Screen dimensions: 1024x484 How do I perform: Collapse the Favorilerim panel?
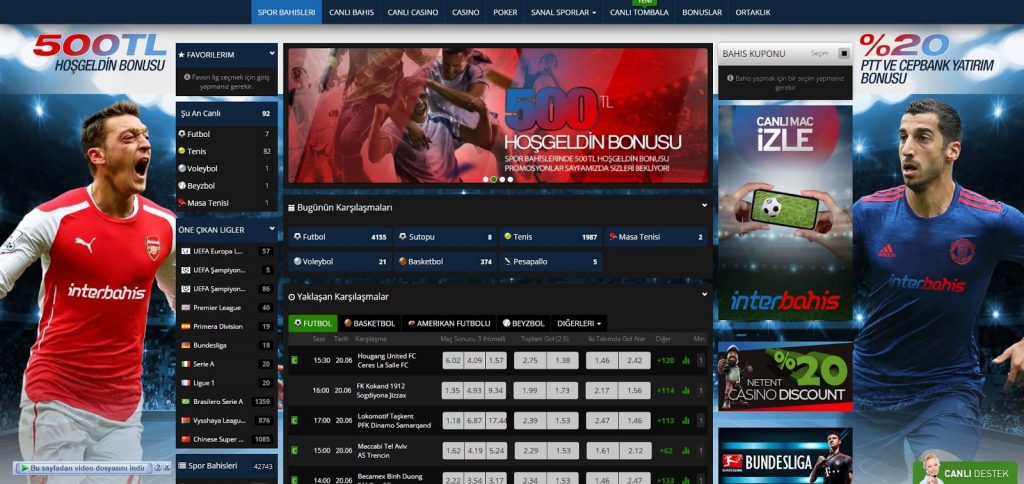(x=270, y=55)
